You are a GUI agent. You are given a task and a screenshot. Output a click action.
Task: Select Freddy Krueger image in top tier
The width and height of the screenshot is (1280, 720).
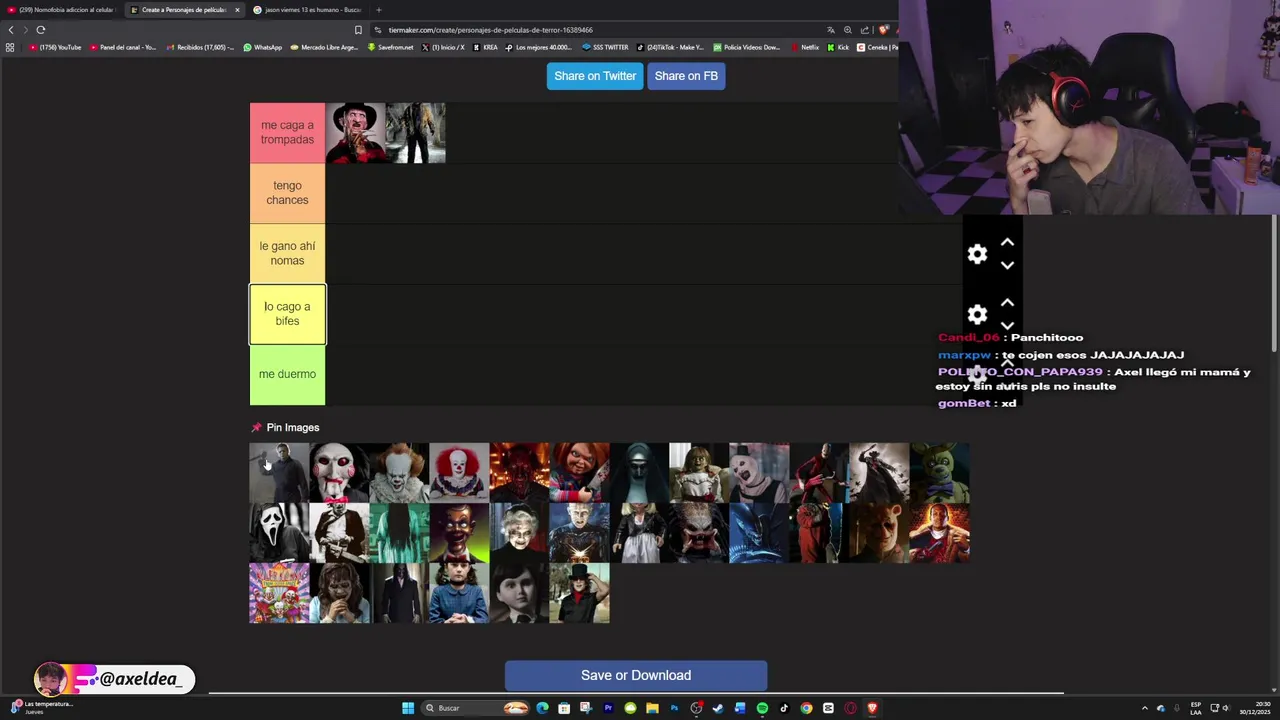tap(355, 132)
